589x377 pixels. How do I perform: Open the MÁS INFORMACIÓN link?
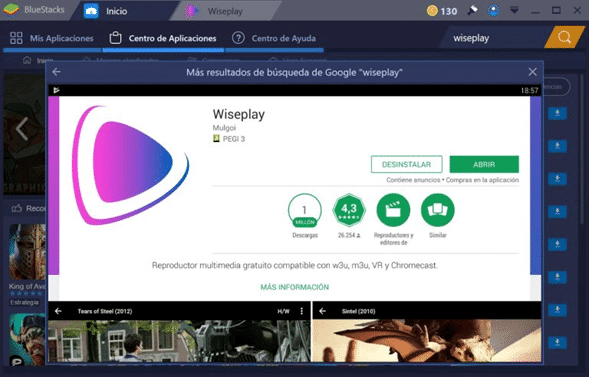[294, 287]
